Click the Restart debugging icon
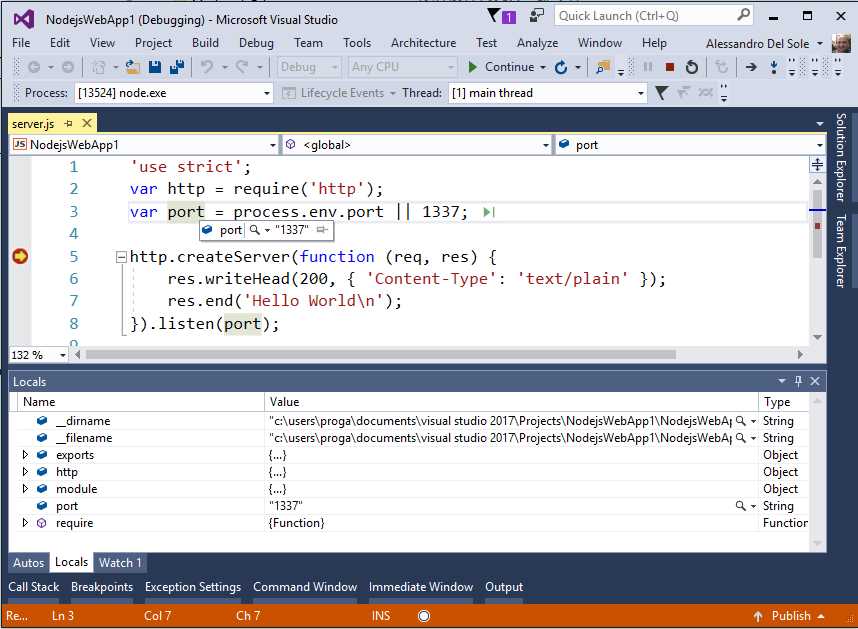Screen dimensions: 858x629 click(693, 67)
